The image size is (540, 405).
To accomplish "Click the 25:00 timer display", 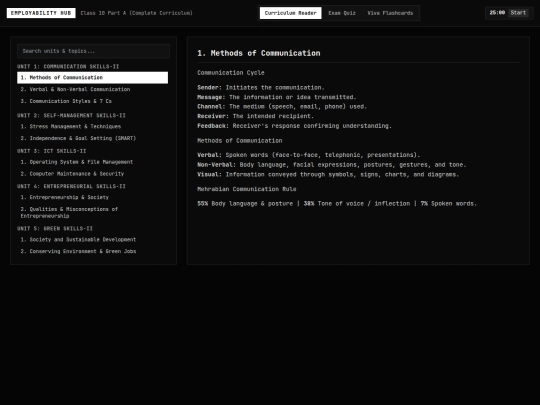I will click(x=497, y=13).
